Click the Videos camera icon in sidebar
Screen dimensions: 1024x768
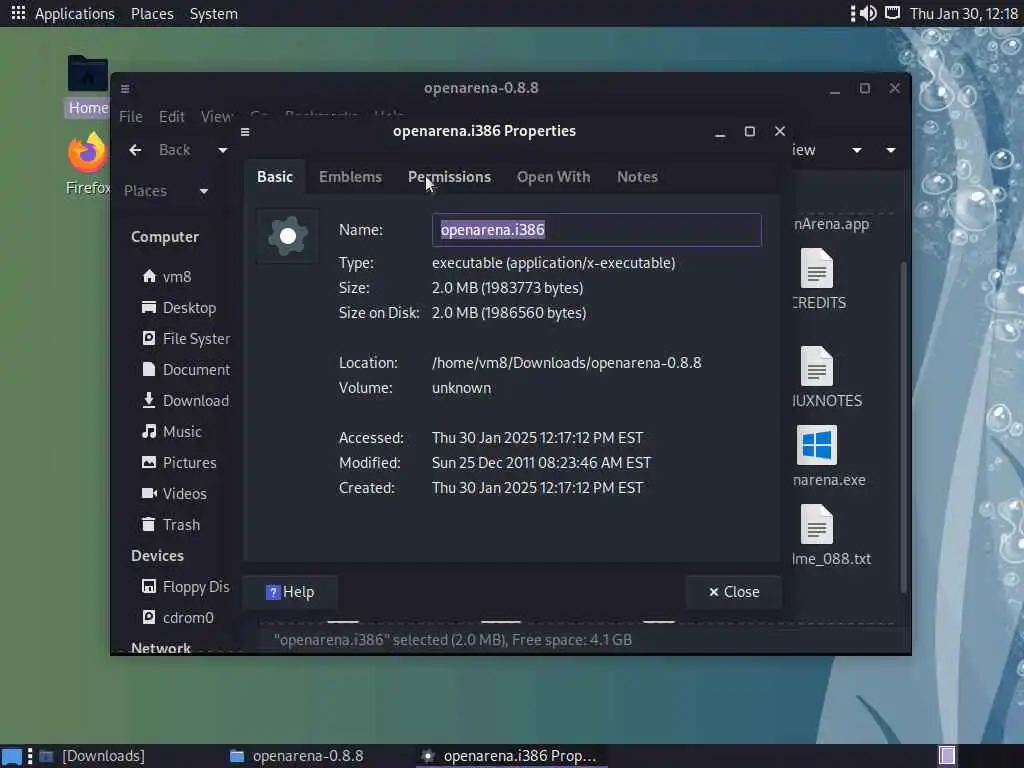pos(149,493)
